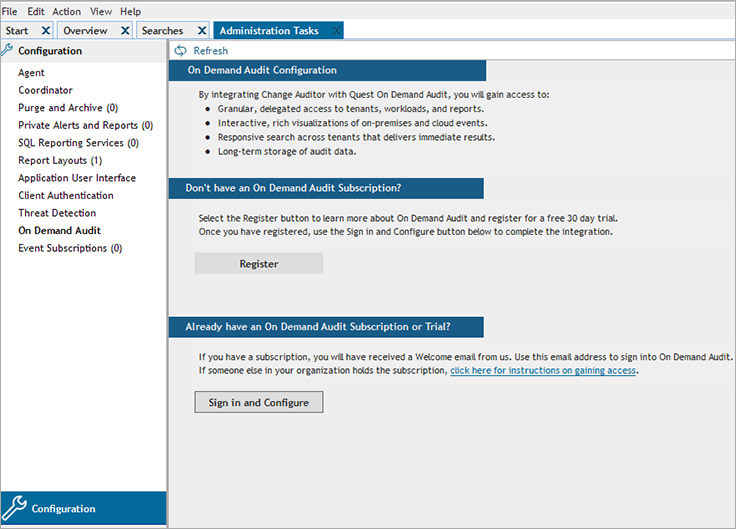
Task: Open the Action menu
Action: click(x=67, y=11)
